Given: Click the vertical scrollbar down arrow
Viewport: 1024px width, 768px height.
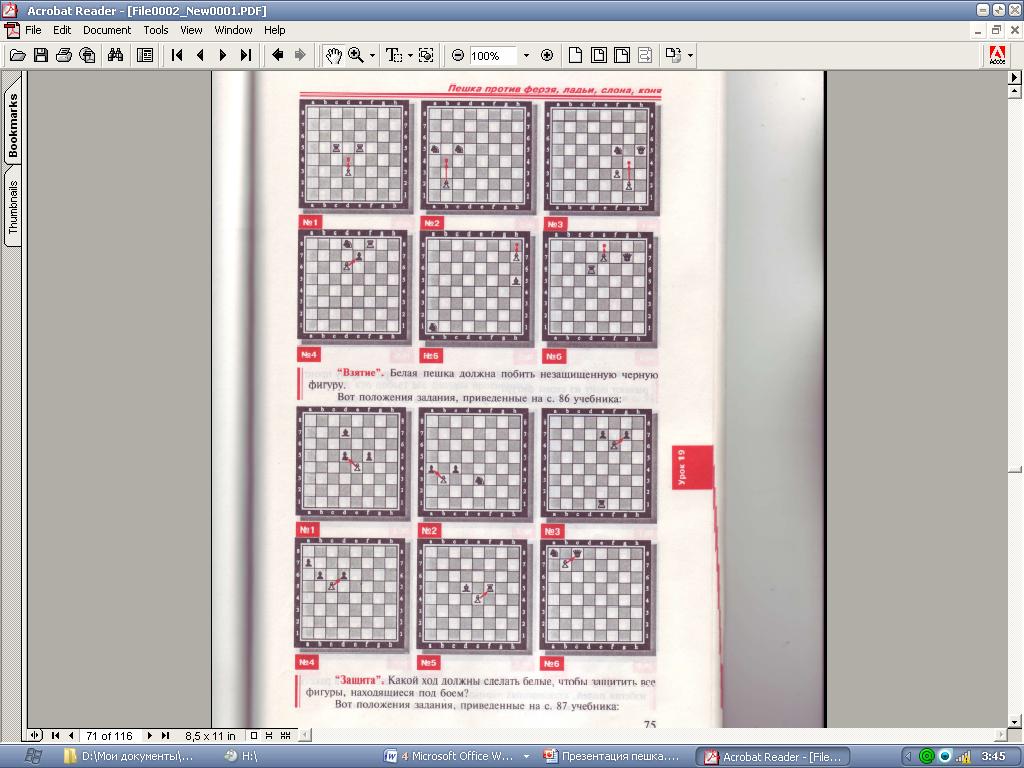Looking at the screenshot, I should [1015, 722].
